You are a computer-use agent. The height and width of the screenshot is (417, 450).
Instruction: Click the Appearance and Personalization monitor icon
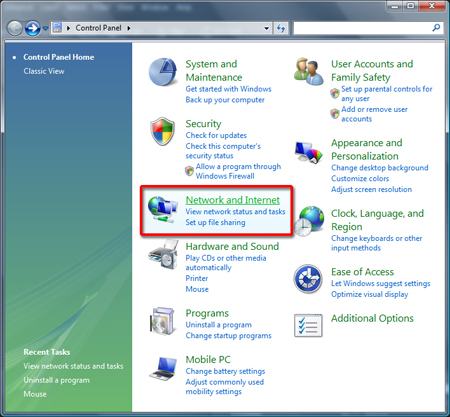coord(309,152)
